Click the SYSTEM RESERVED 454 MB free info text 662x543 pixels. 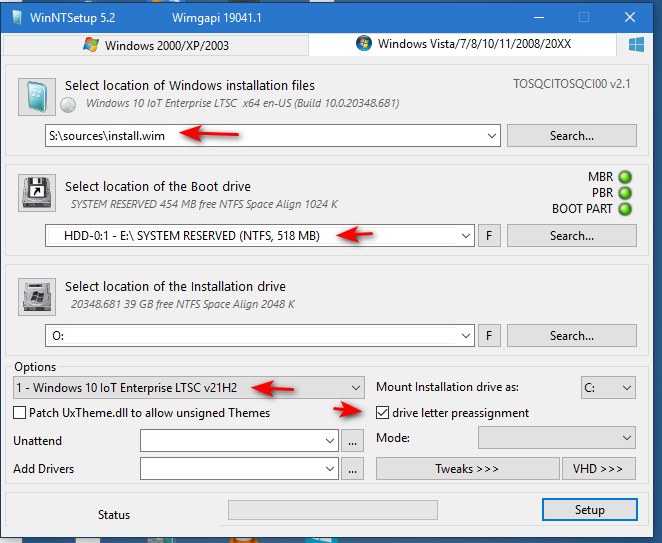coord(204,204)
